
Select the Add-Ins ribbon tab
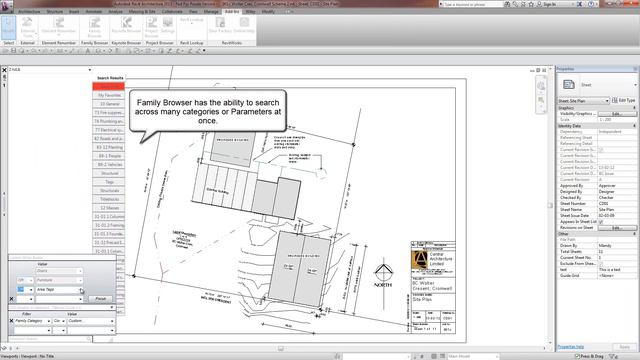(x=232, y=11)
